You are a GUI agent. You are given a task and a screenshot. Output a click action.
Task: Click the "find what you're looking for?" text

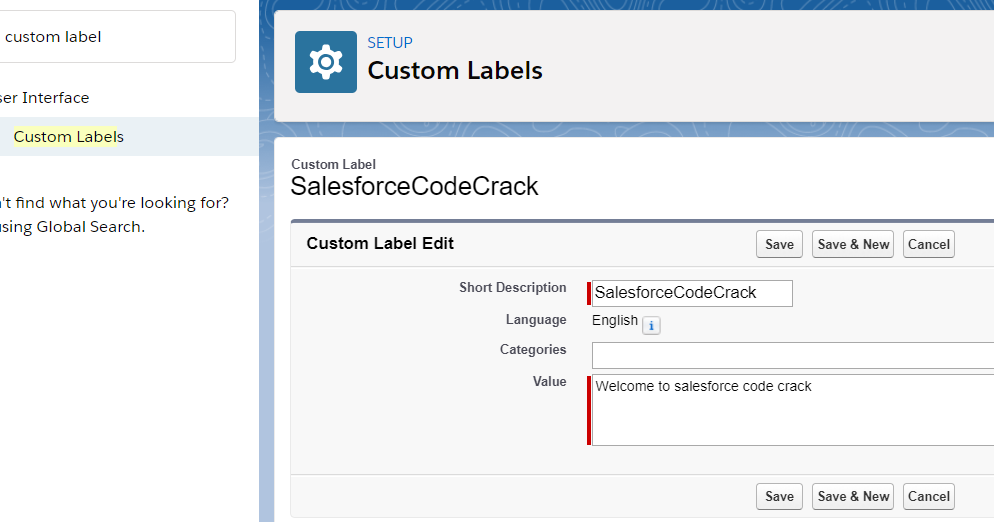coord(122,203)
